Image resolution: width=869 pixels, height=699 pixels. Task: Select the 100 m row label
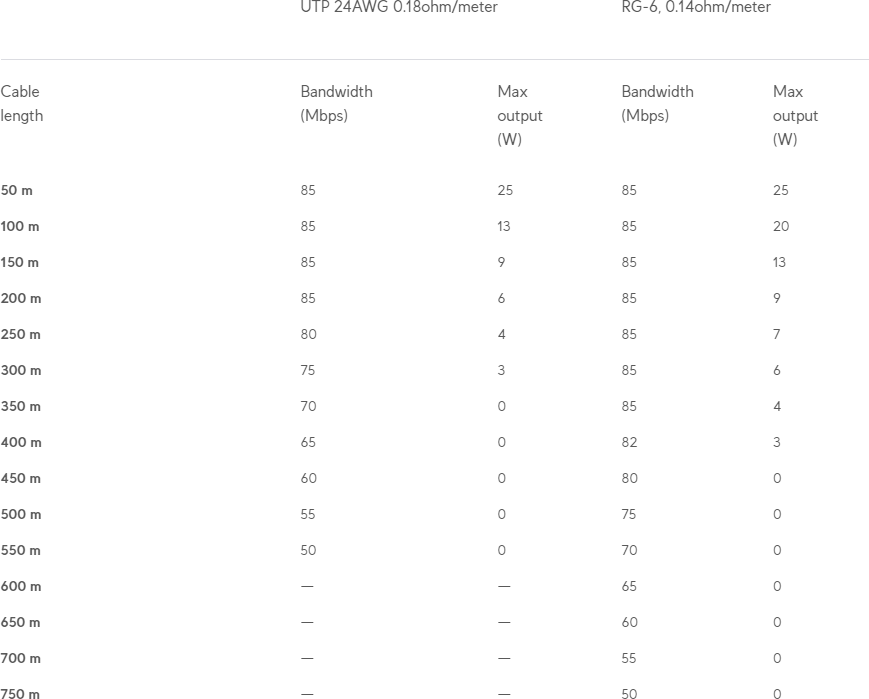pyautogui.click(x=19, y=226)
